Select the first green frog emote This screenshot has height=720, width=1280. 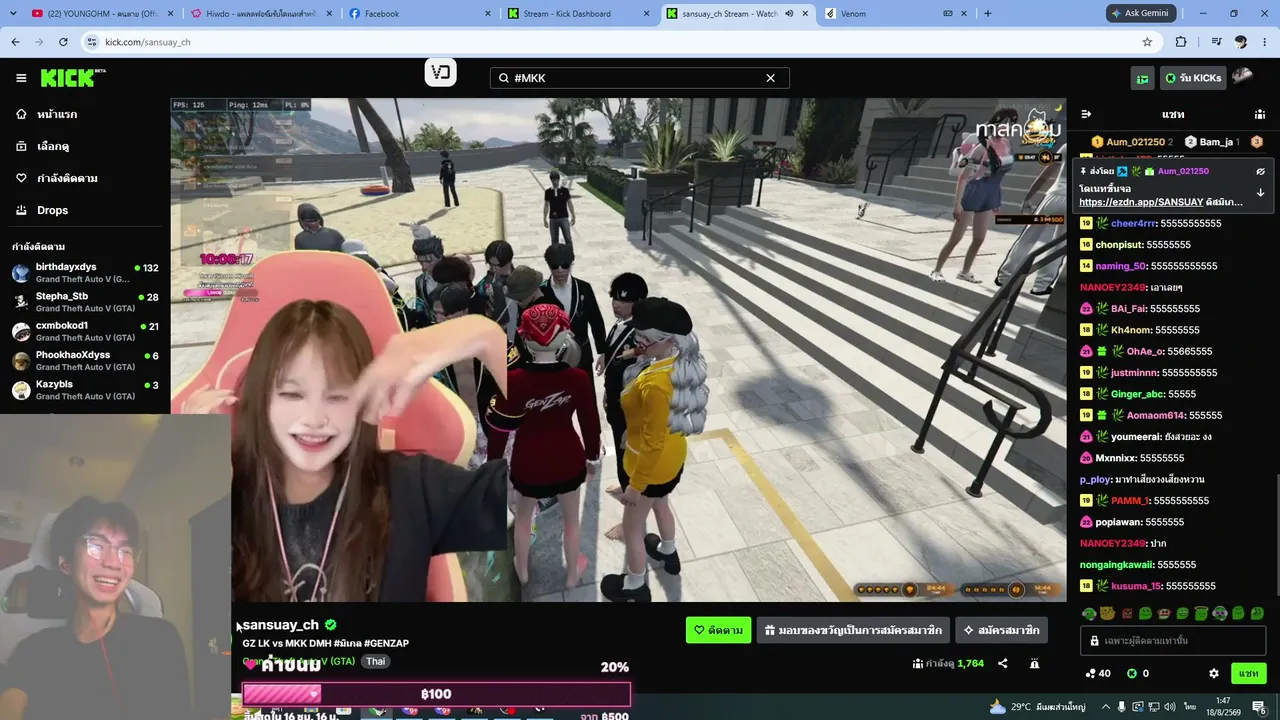[x=1089, y=613]
